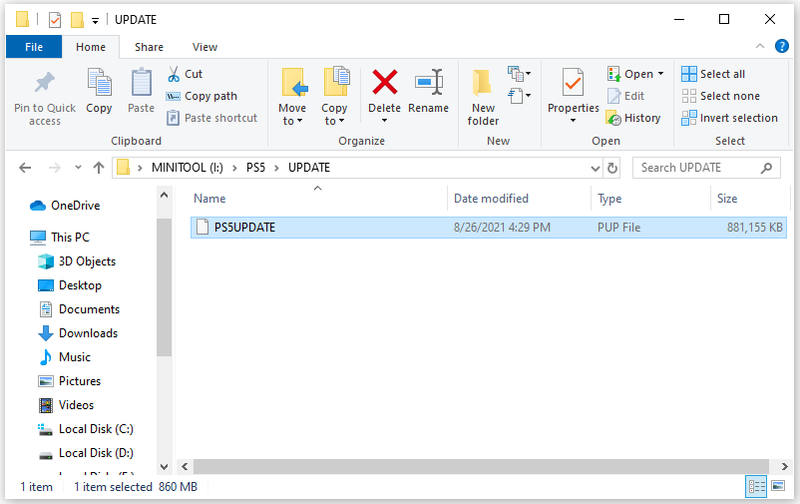The width and height of the screenshot is (800, 504).
Task: Copy path of PS5UPDATE file
Action: (202, 96)
